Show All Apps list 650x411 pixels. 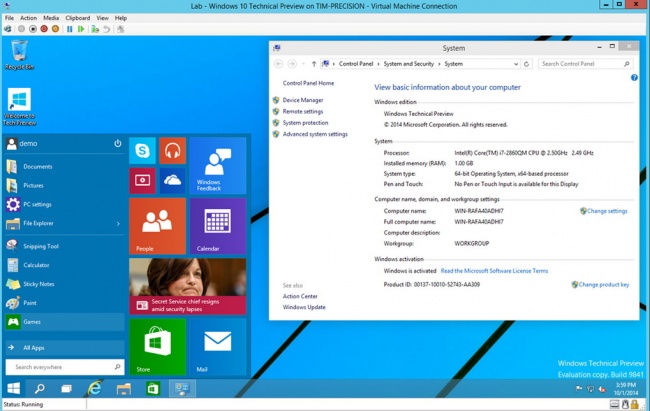coord(65,348)
